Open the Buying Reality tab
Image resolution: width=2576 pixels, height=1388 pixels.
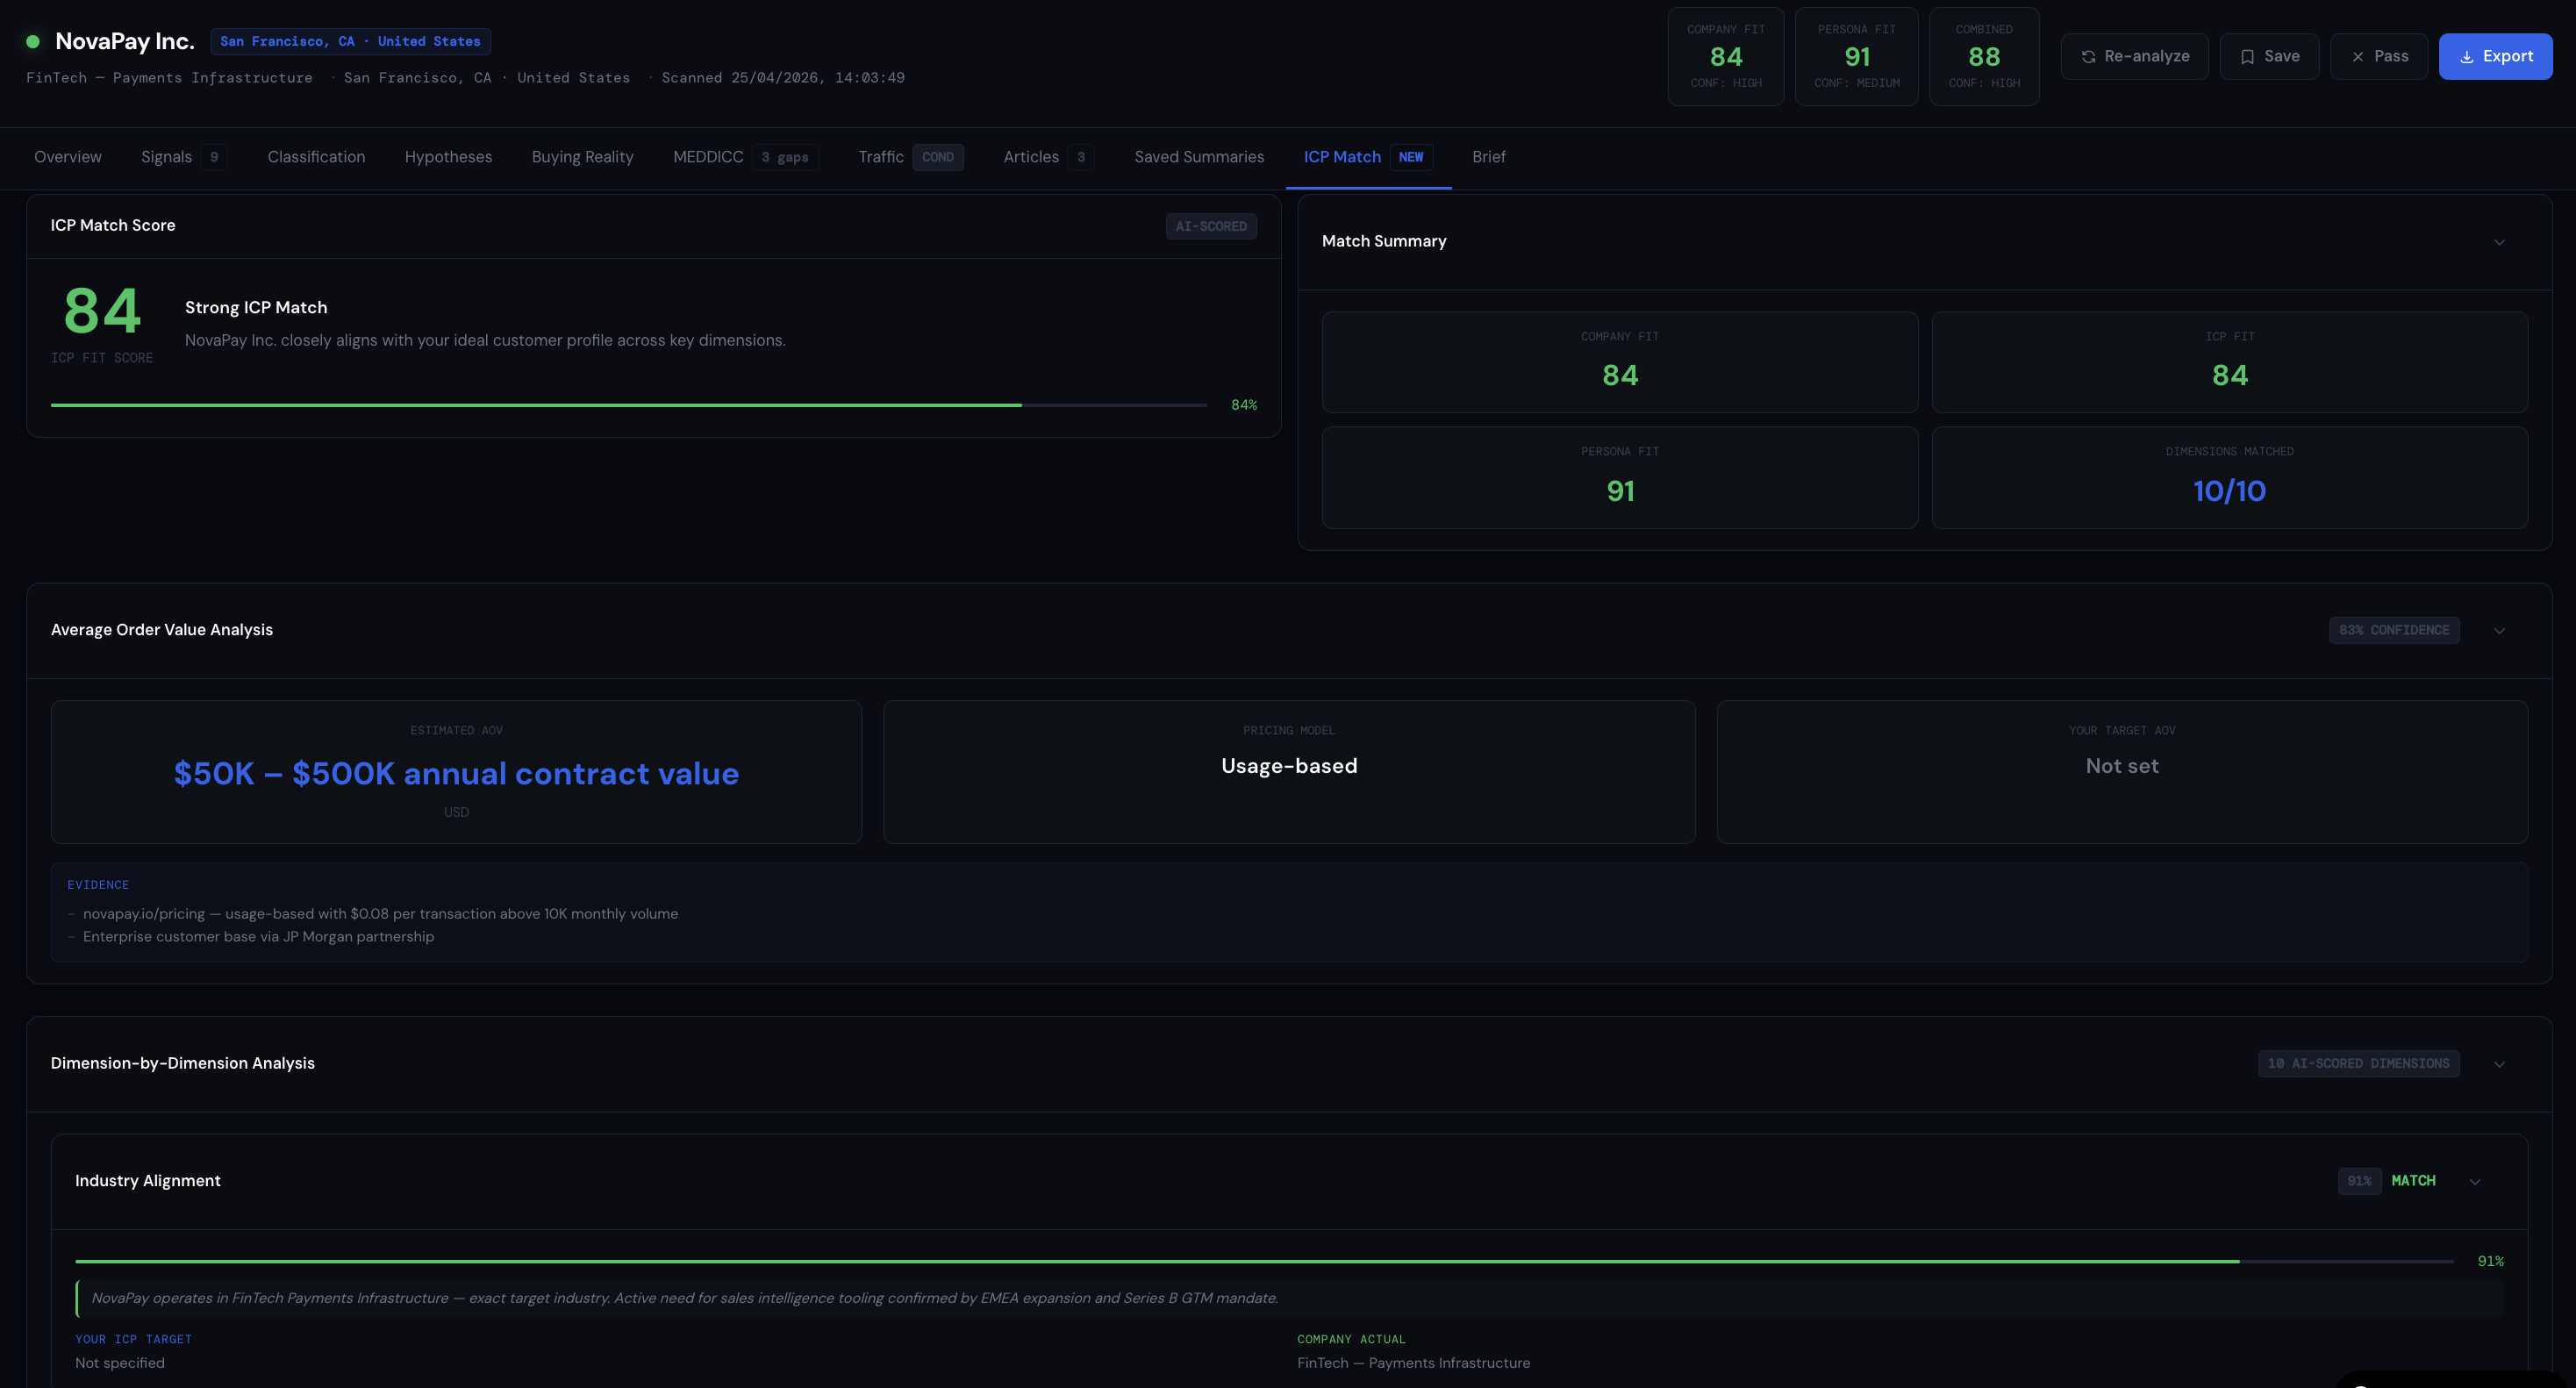click(x=582, y=157)
